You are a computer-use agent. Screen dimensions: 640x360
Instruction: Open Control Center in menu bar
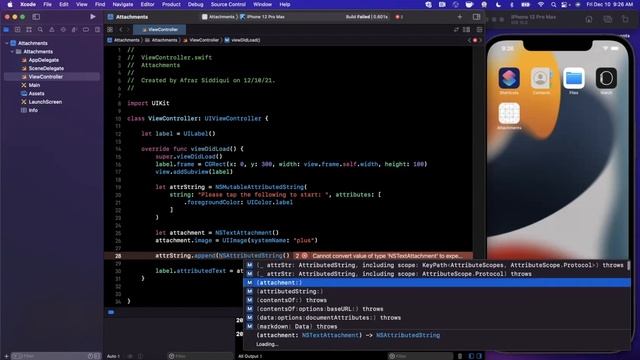tap(565, 4)
